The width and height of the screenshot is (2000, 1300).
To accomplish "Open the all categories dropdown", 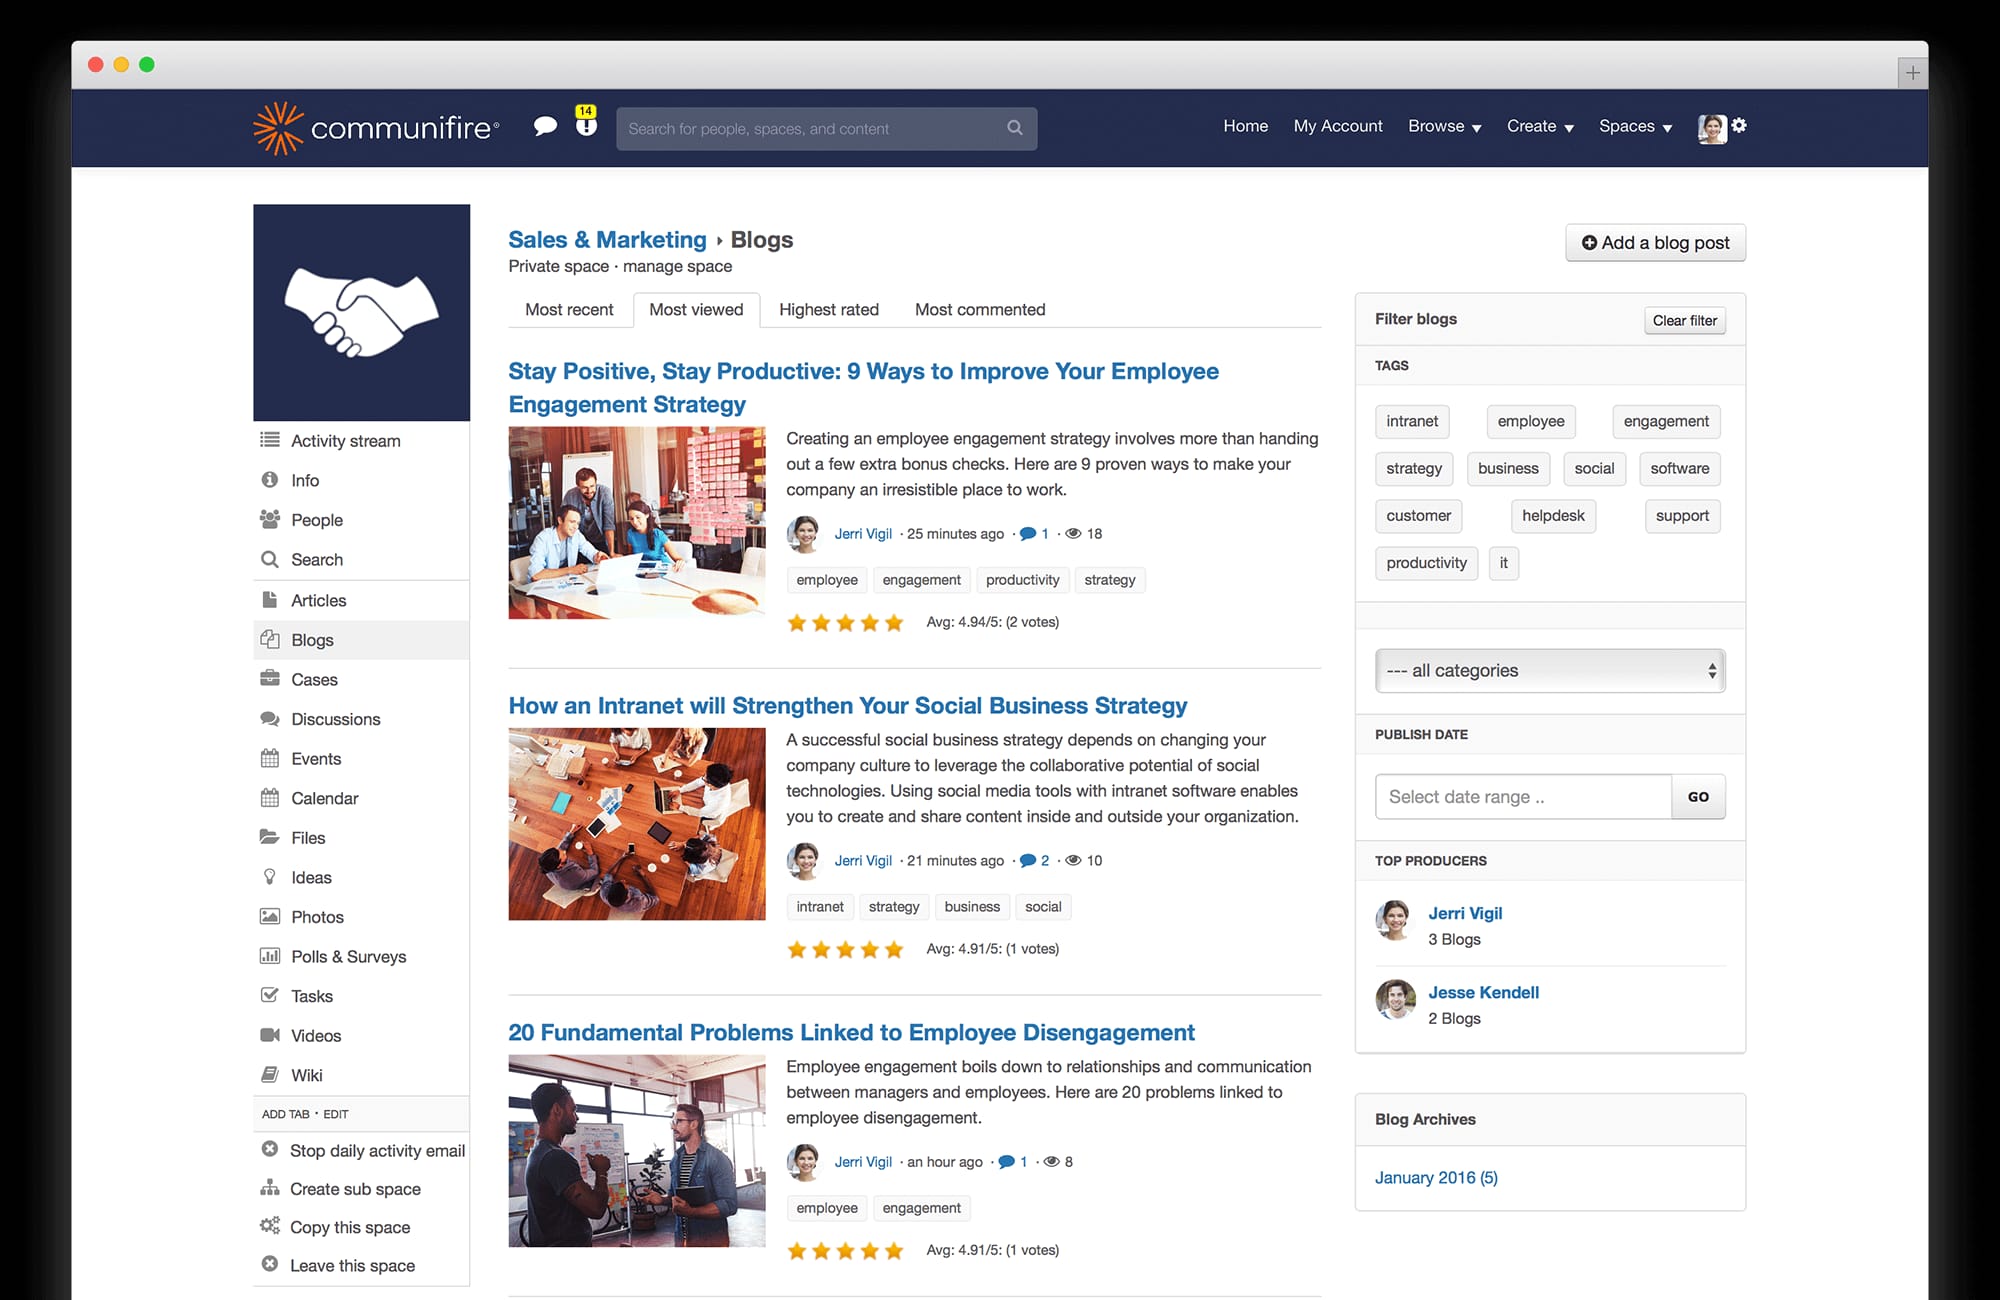I will tap(1549, 670).
